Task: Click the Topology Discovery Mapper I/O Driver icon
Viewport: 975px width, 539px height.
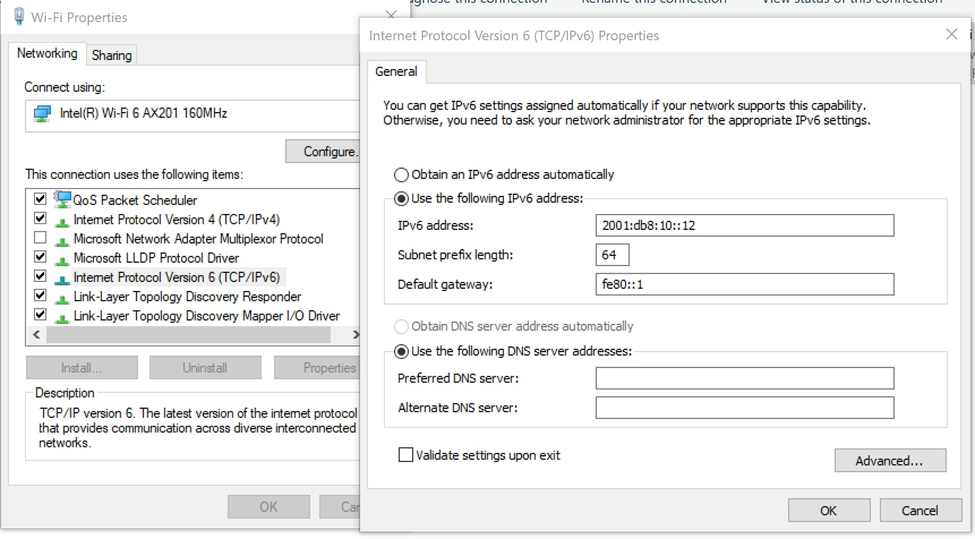Action: (62, 318)
